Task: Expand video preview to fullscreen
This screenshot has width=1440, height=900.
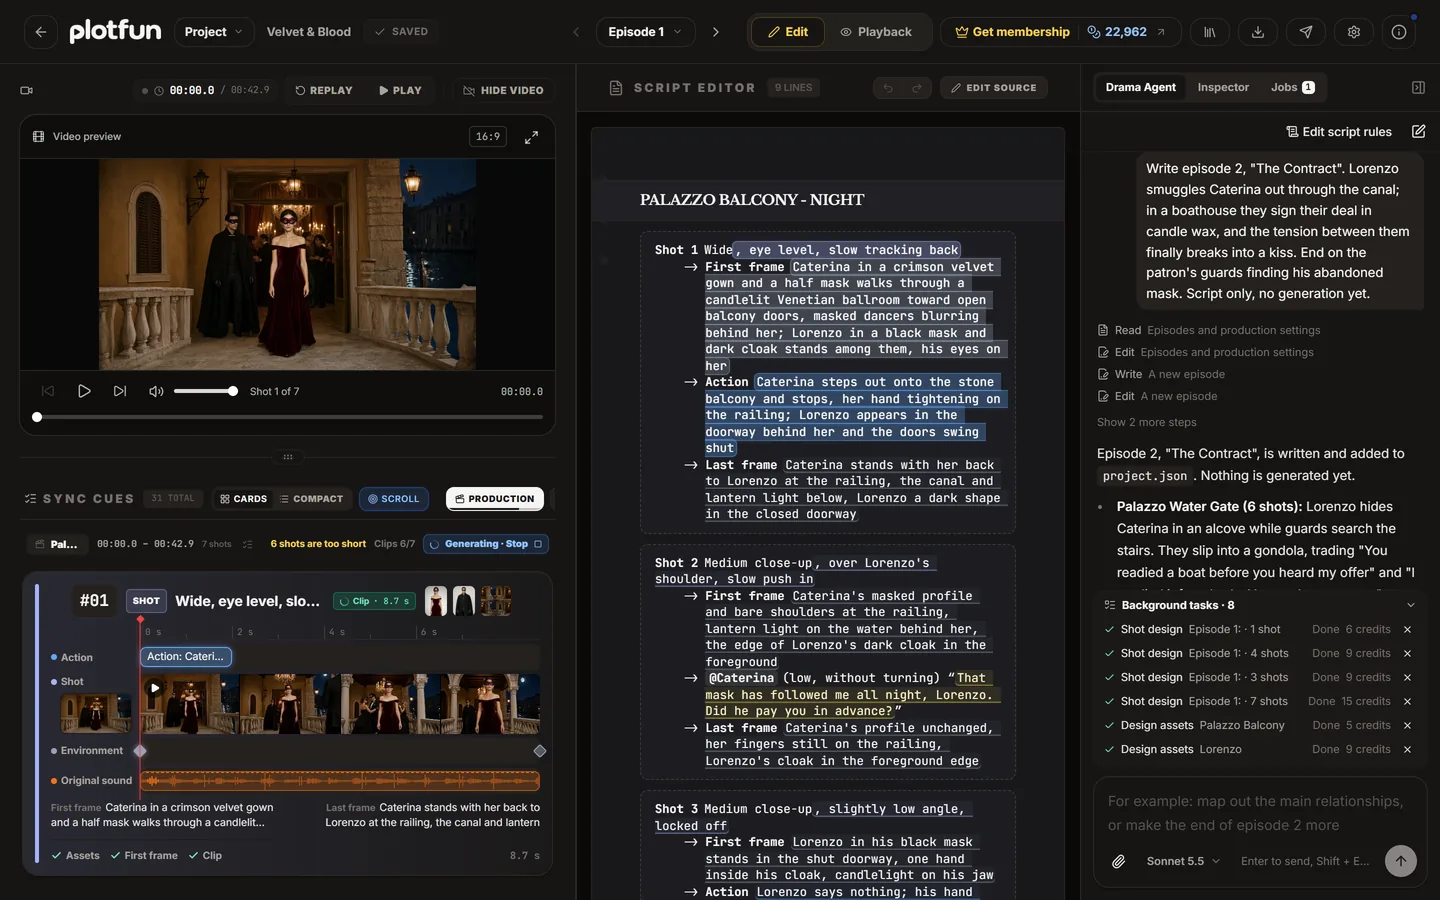Action: click(x=532, y=137)
